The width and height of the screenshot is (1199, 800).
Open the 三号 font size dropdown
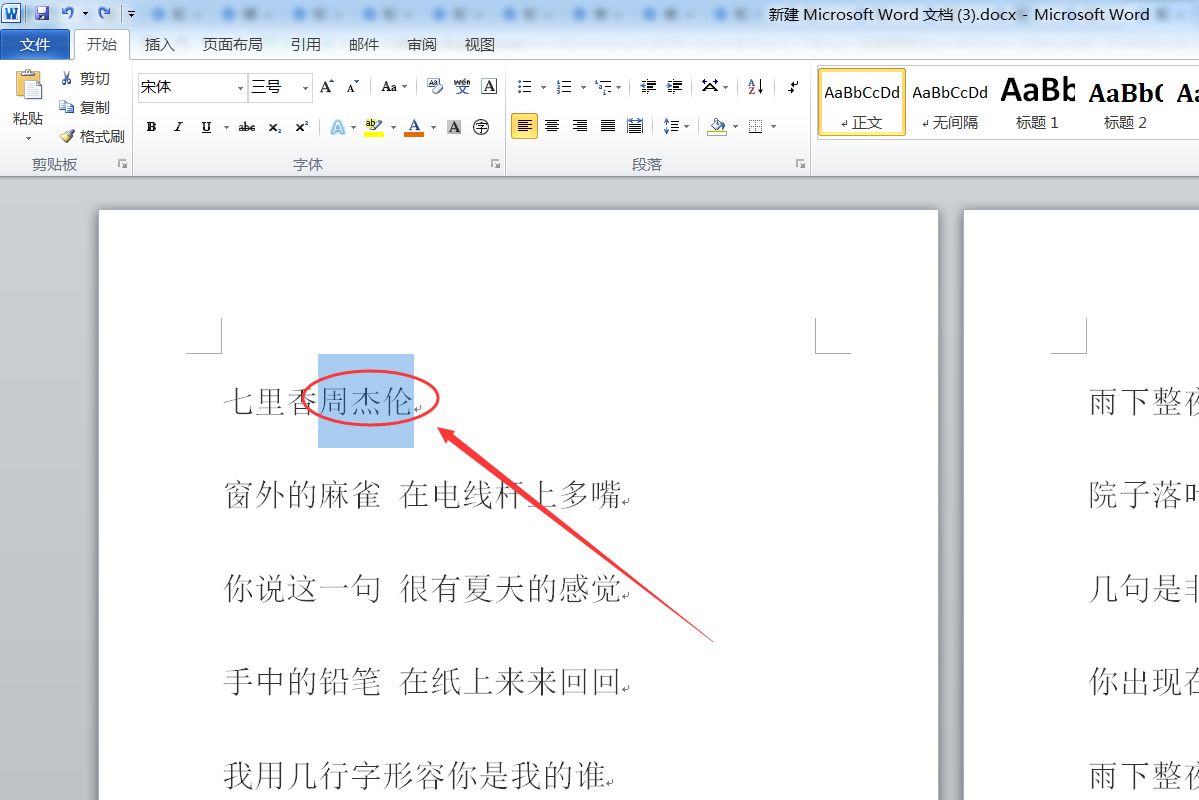305,88
